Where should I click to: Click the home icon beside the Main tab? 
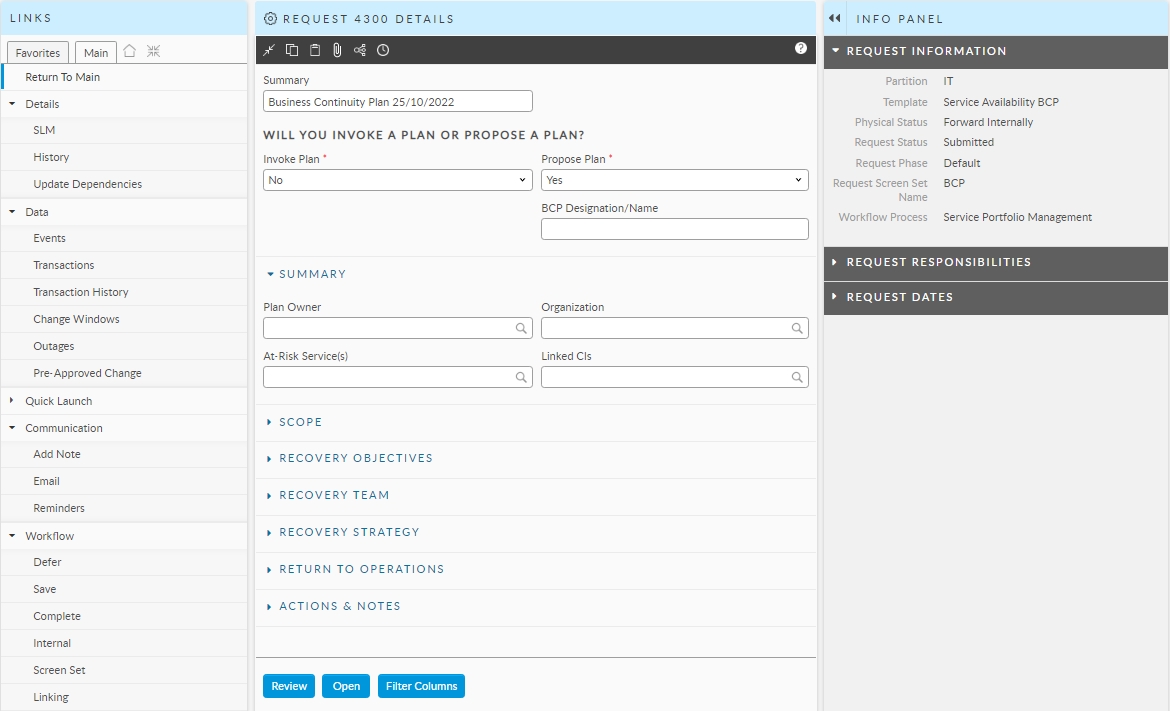pyautogui.click(x=130, y=52)
